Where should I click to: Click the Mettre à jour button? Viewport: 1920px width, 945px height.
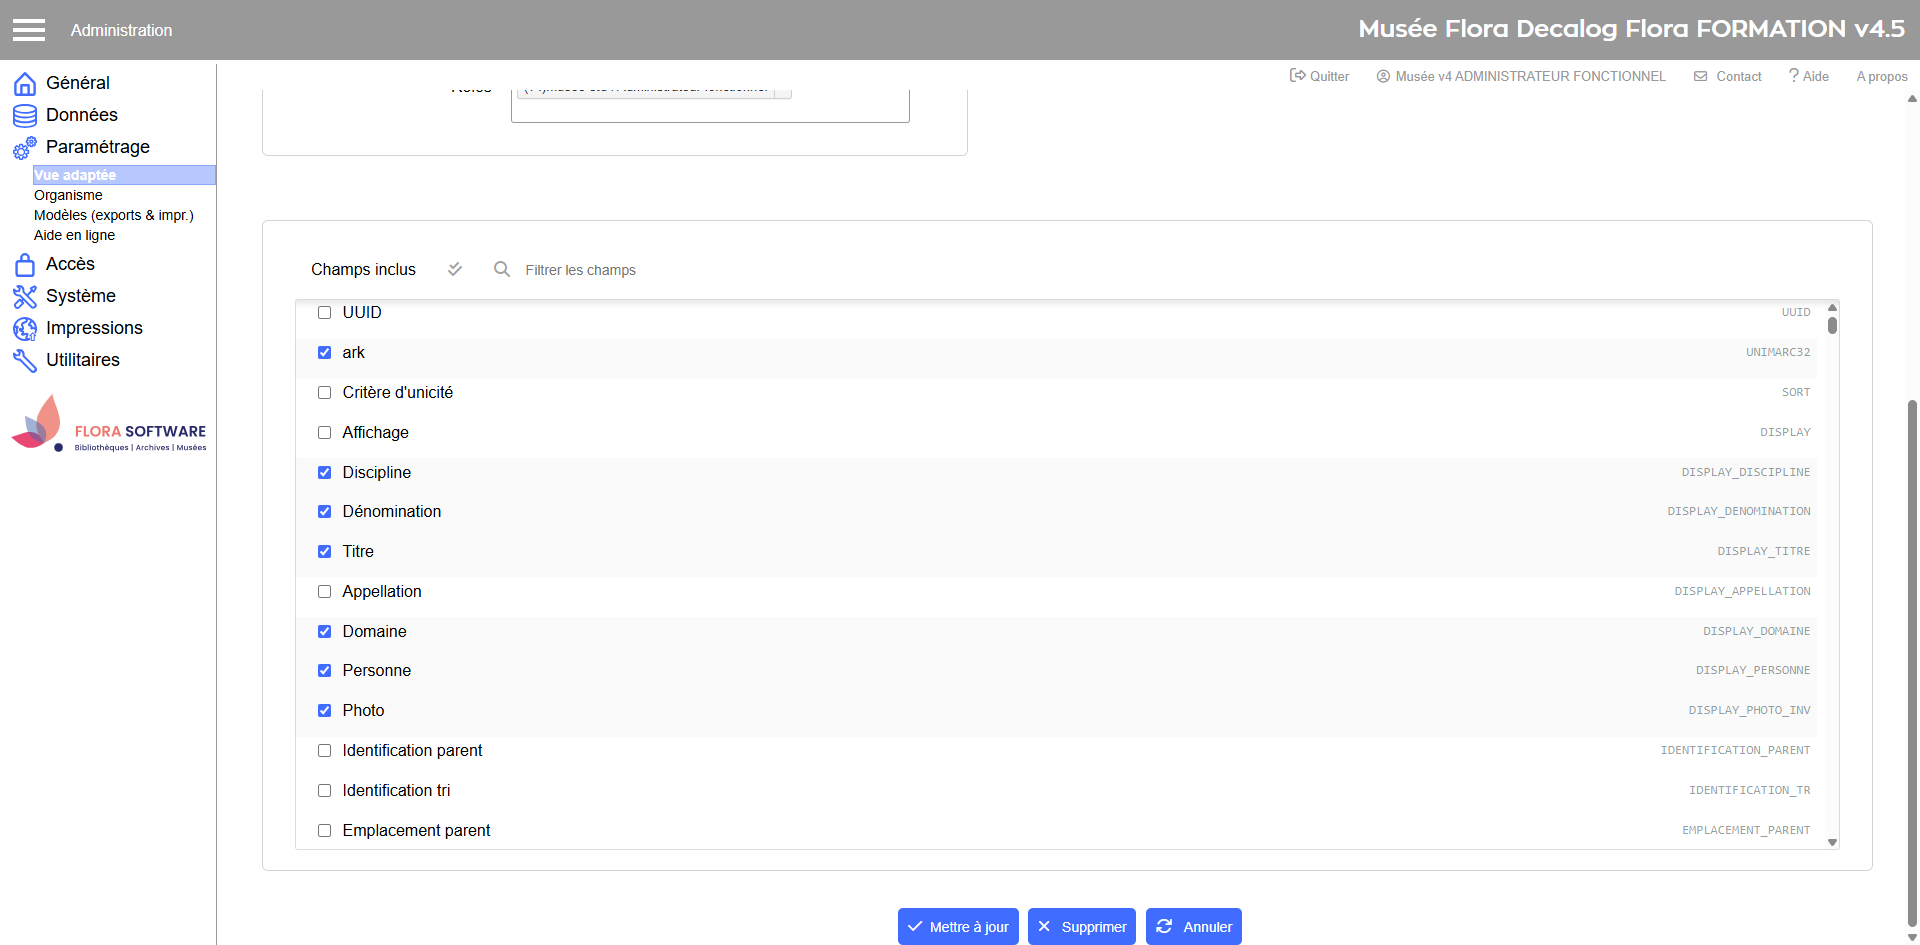958,927
